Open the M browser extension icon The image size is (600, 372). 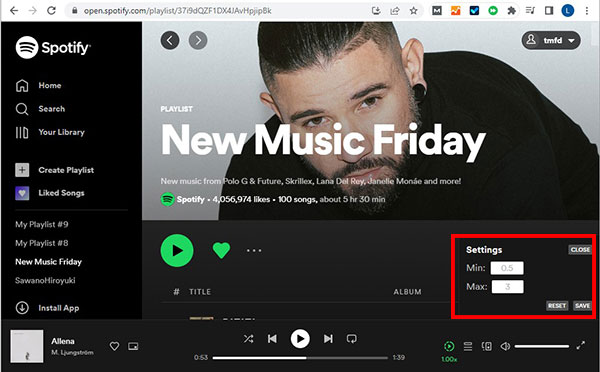[437, 11]
